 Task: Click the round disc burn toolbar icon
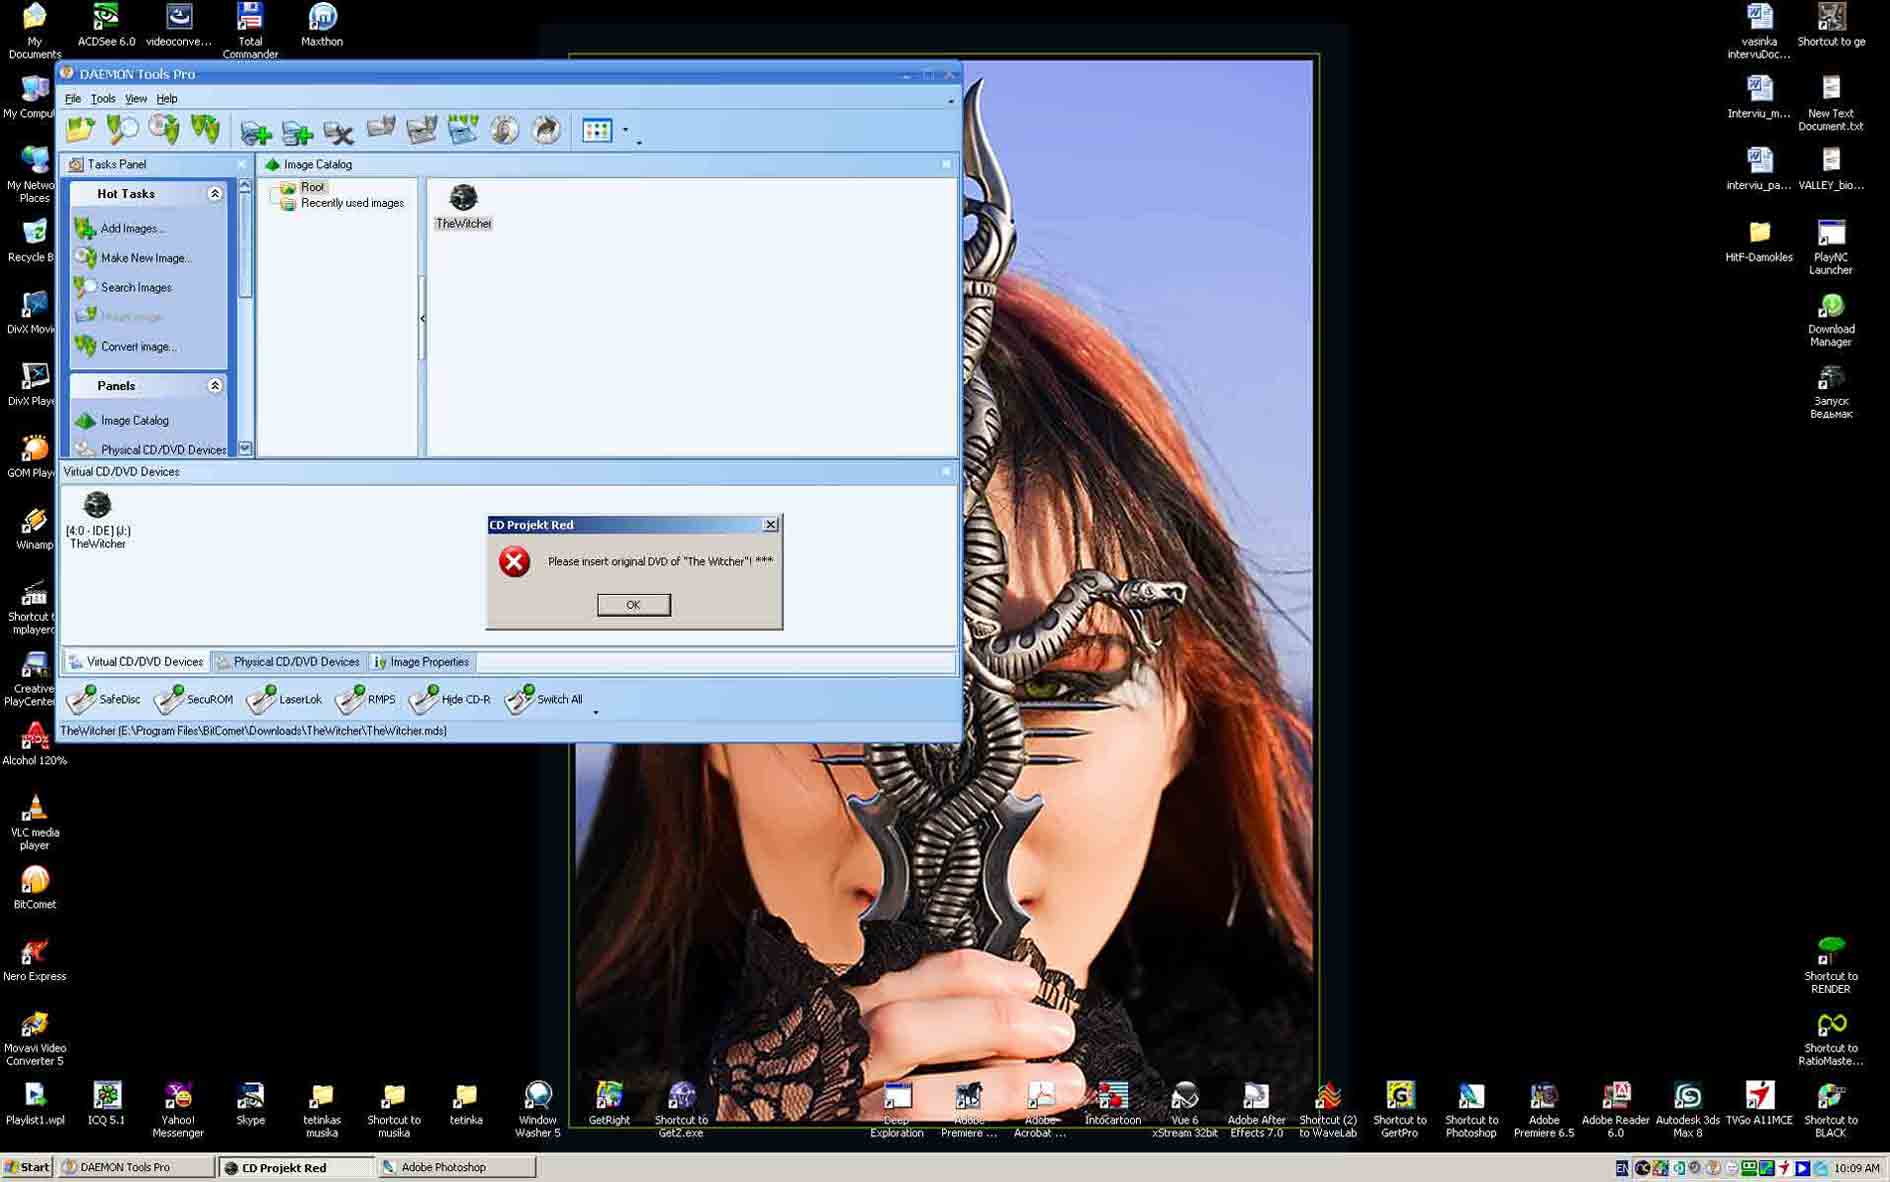(x=505, y=129)
